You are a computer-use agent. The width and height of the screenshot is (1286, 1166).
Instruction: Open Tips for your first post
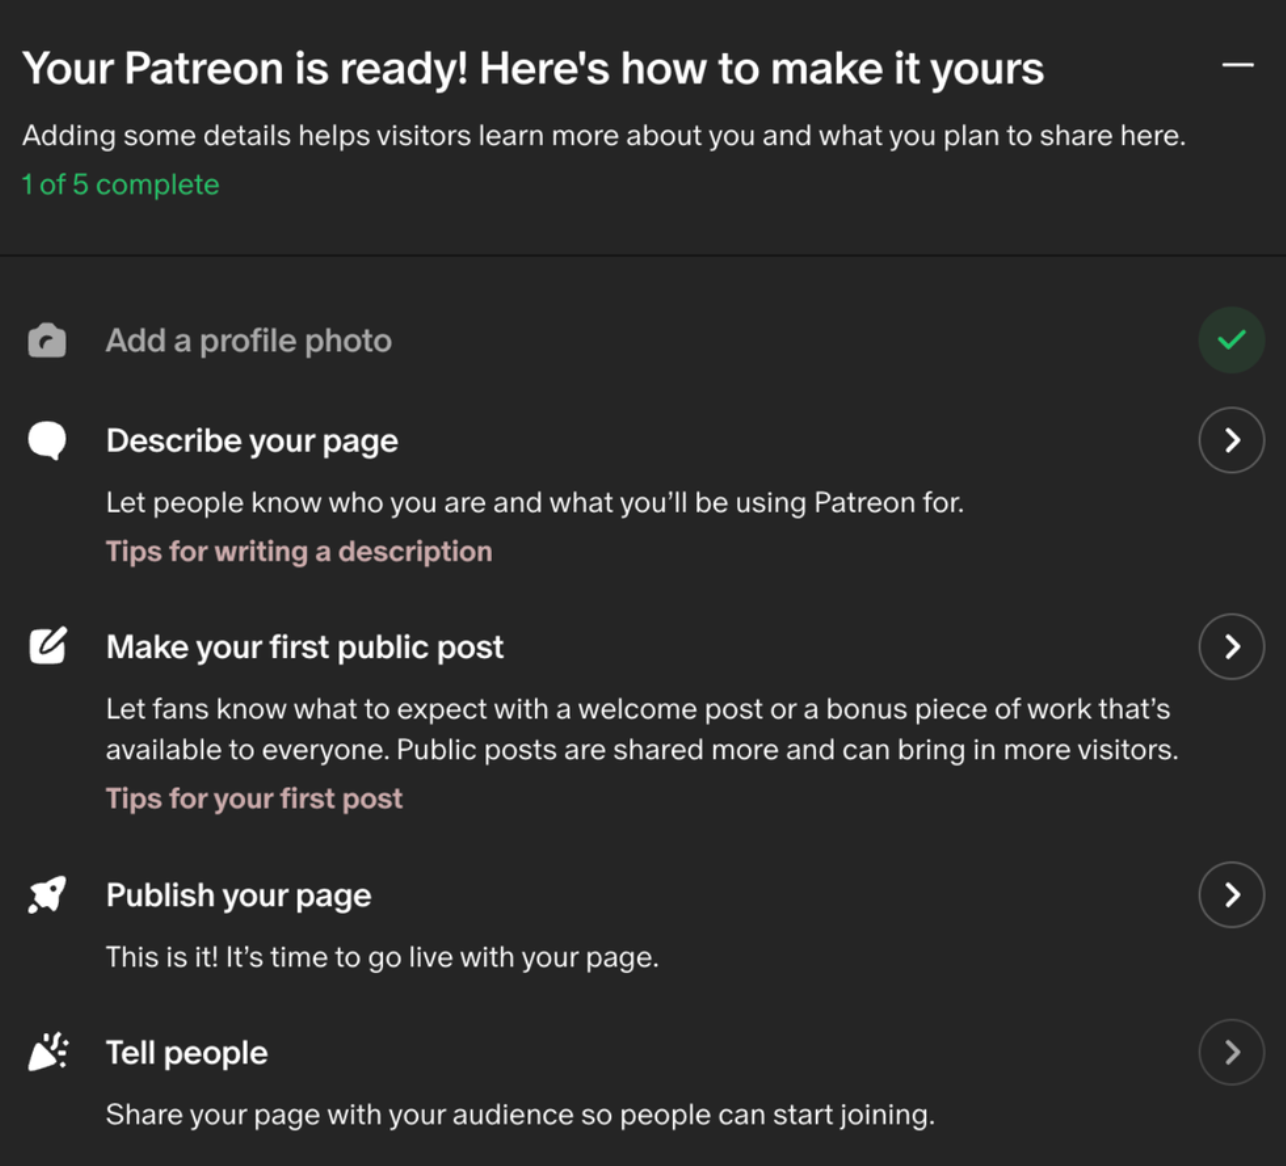[254, 798]
